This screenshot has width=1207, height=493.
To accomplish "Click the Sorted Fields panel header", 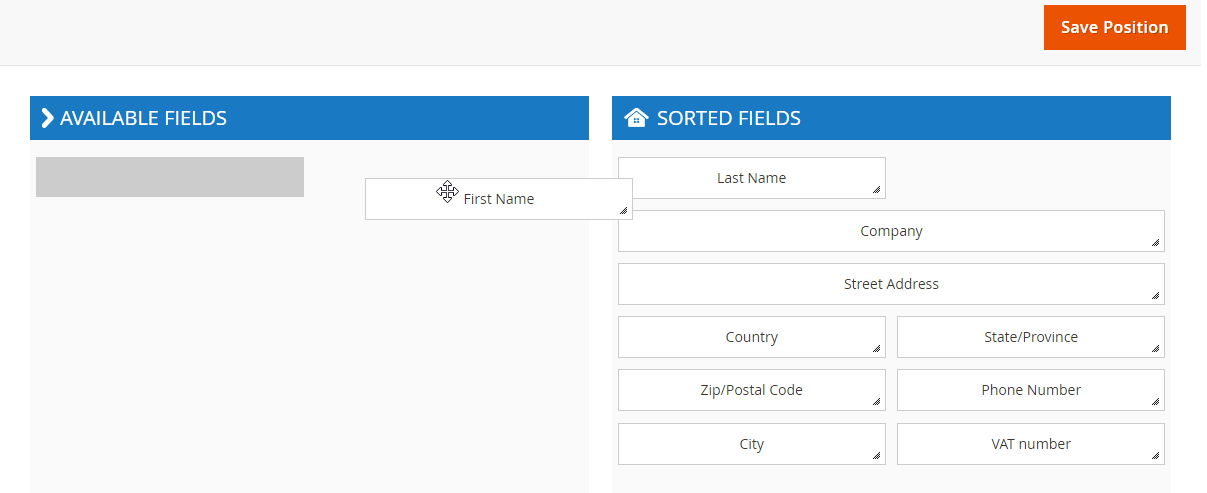I will (x=891, y=118).
